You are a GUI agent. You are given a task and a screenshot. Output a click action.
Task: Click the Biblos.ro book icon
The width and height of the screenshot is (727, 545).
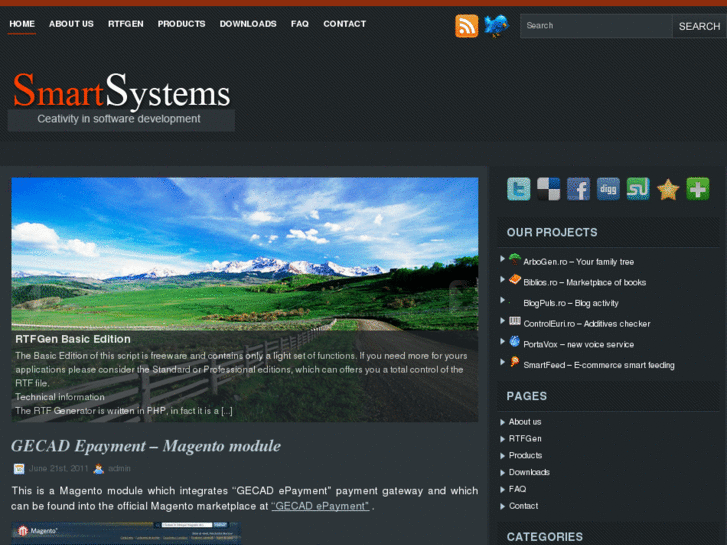coord(515,280)
